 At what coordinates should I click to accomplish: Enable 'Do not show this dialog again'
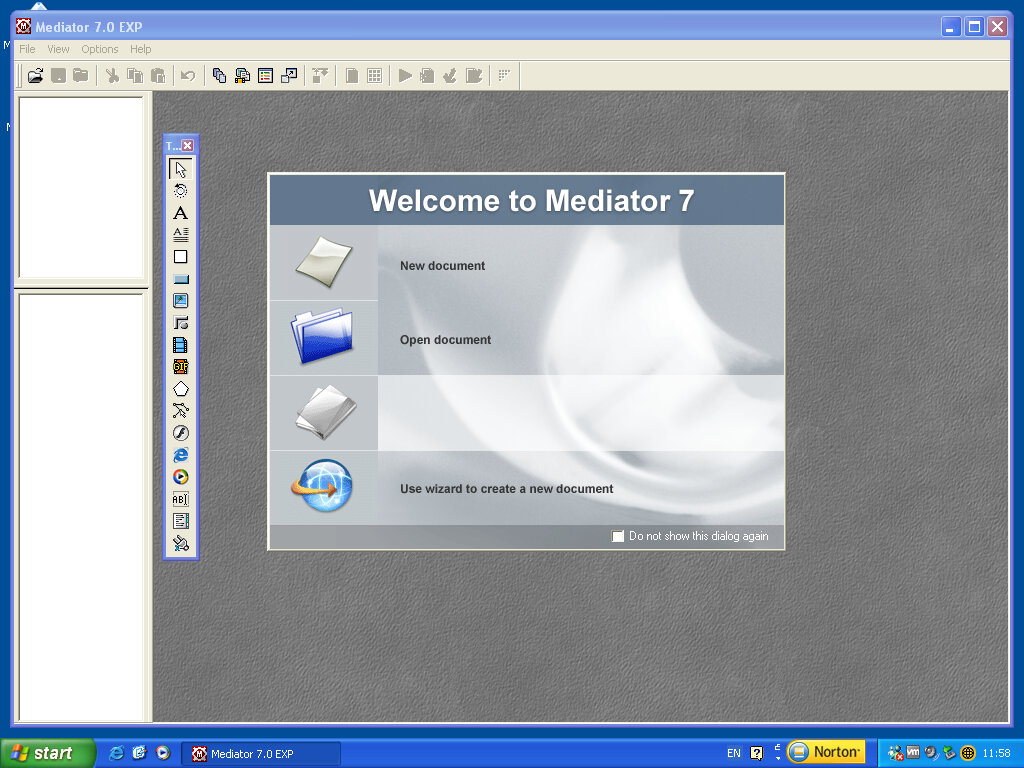point(618,536)
